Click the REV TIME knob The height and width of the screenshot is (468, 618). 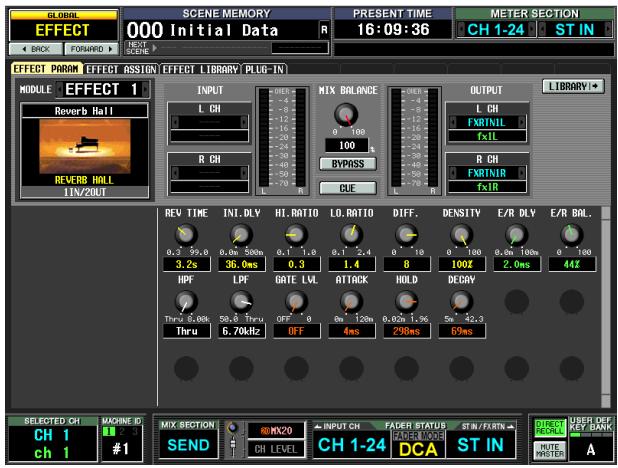pos(186,235)
